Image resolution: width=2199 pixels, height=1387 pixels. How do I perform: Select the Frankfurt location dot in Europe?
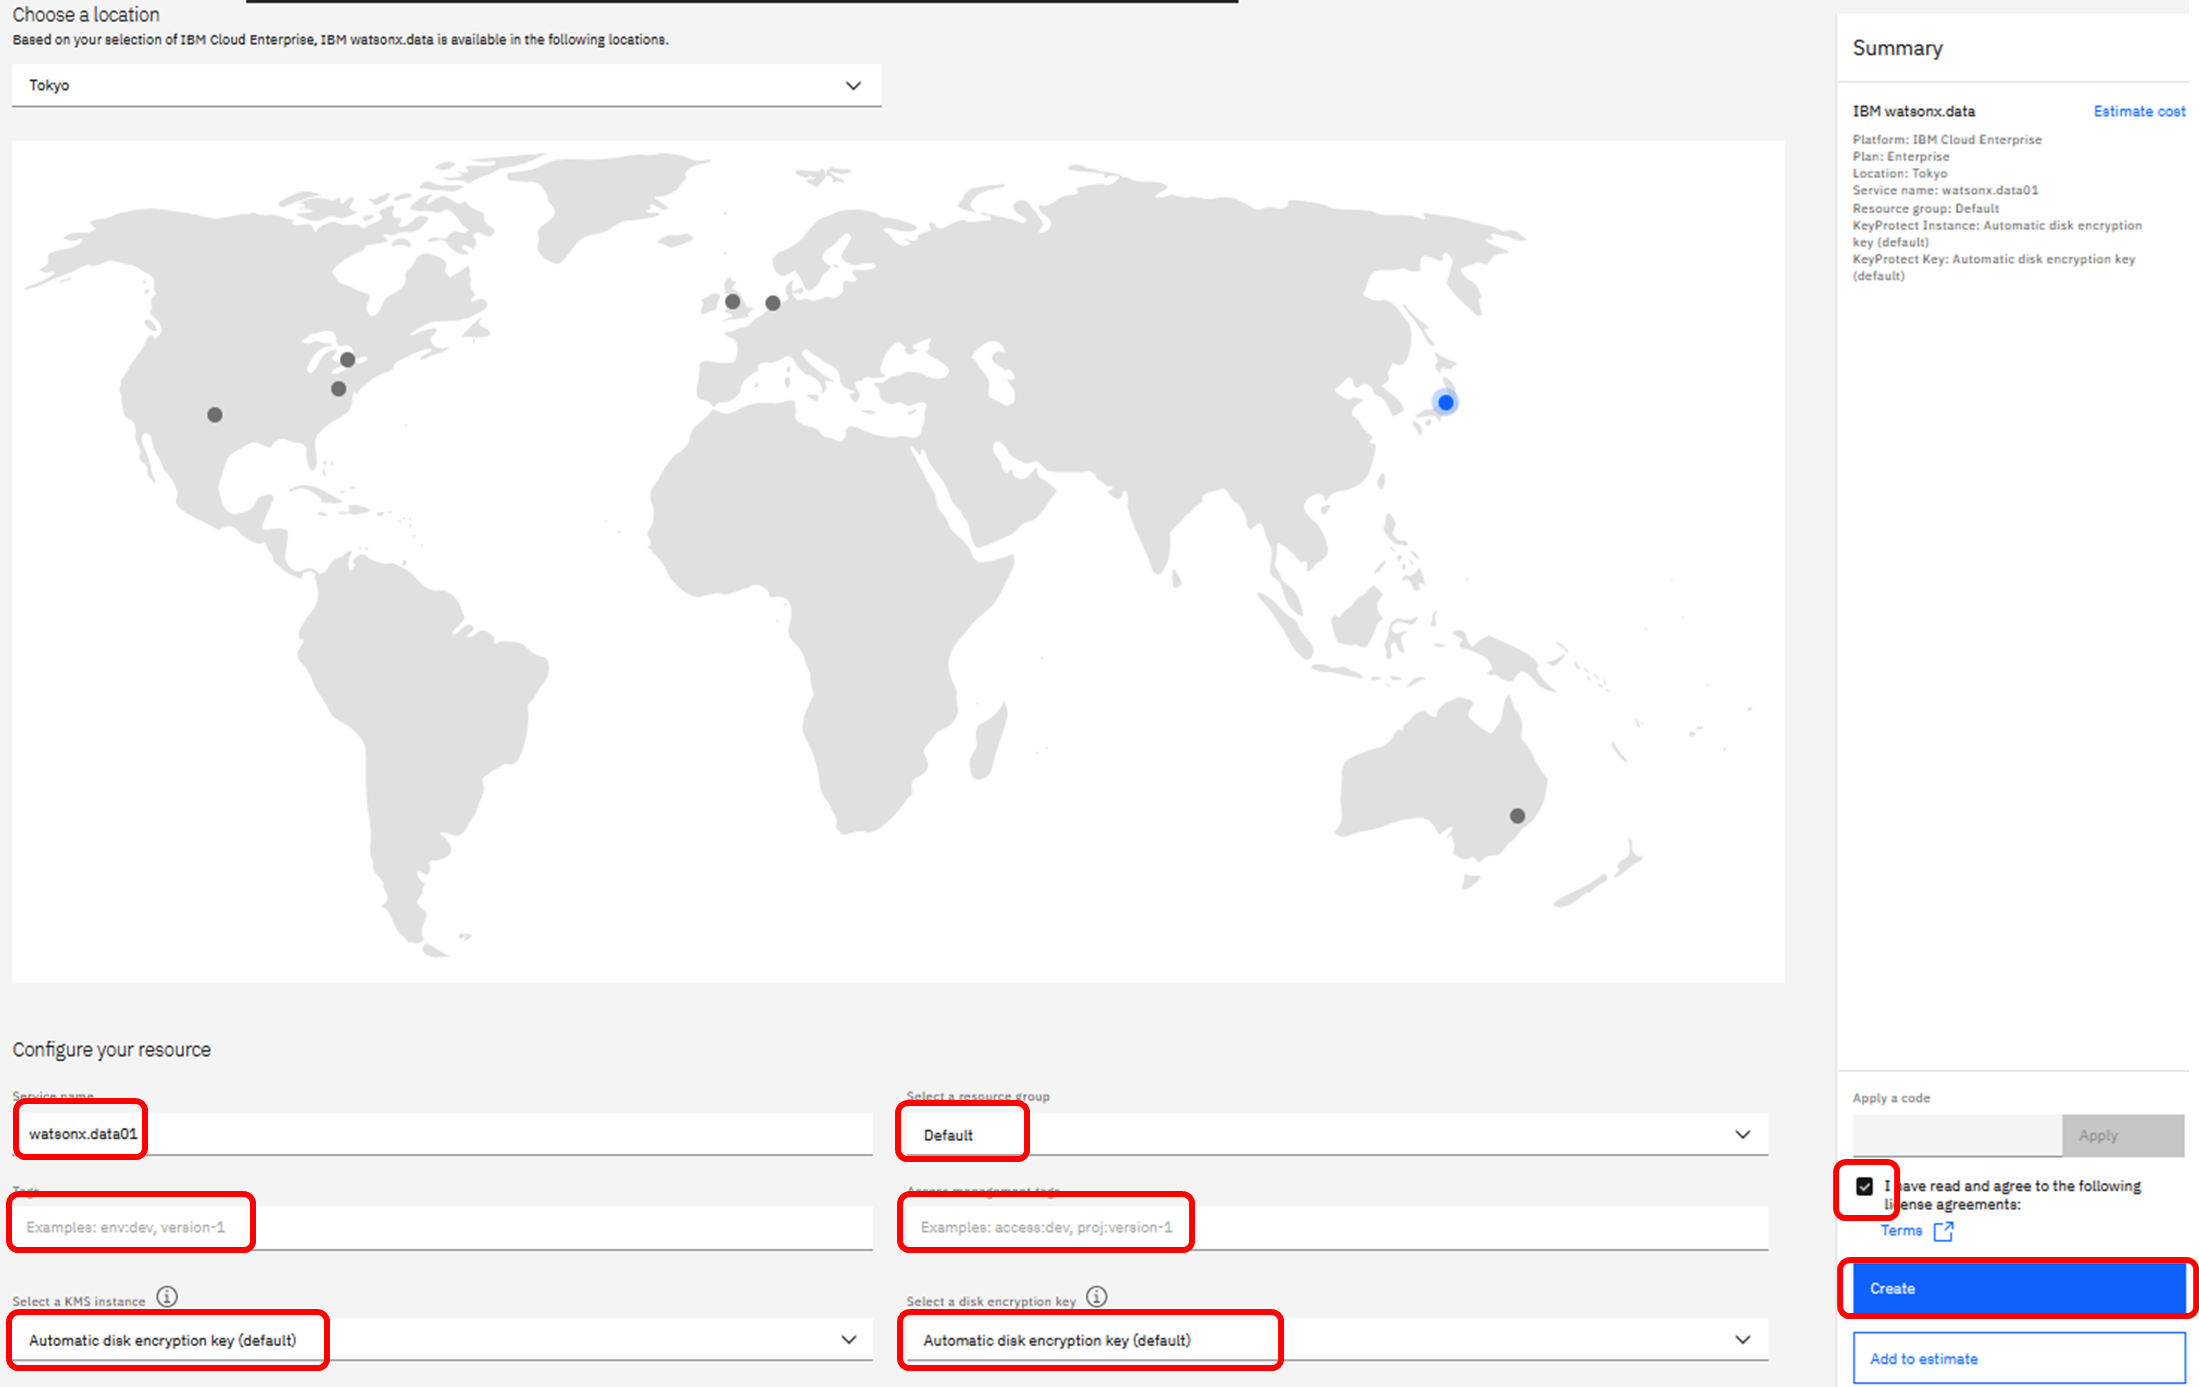773,303
